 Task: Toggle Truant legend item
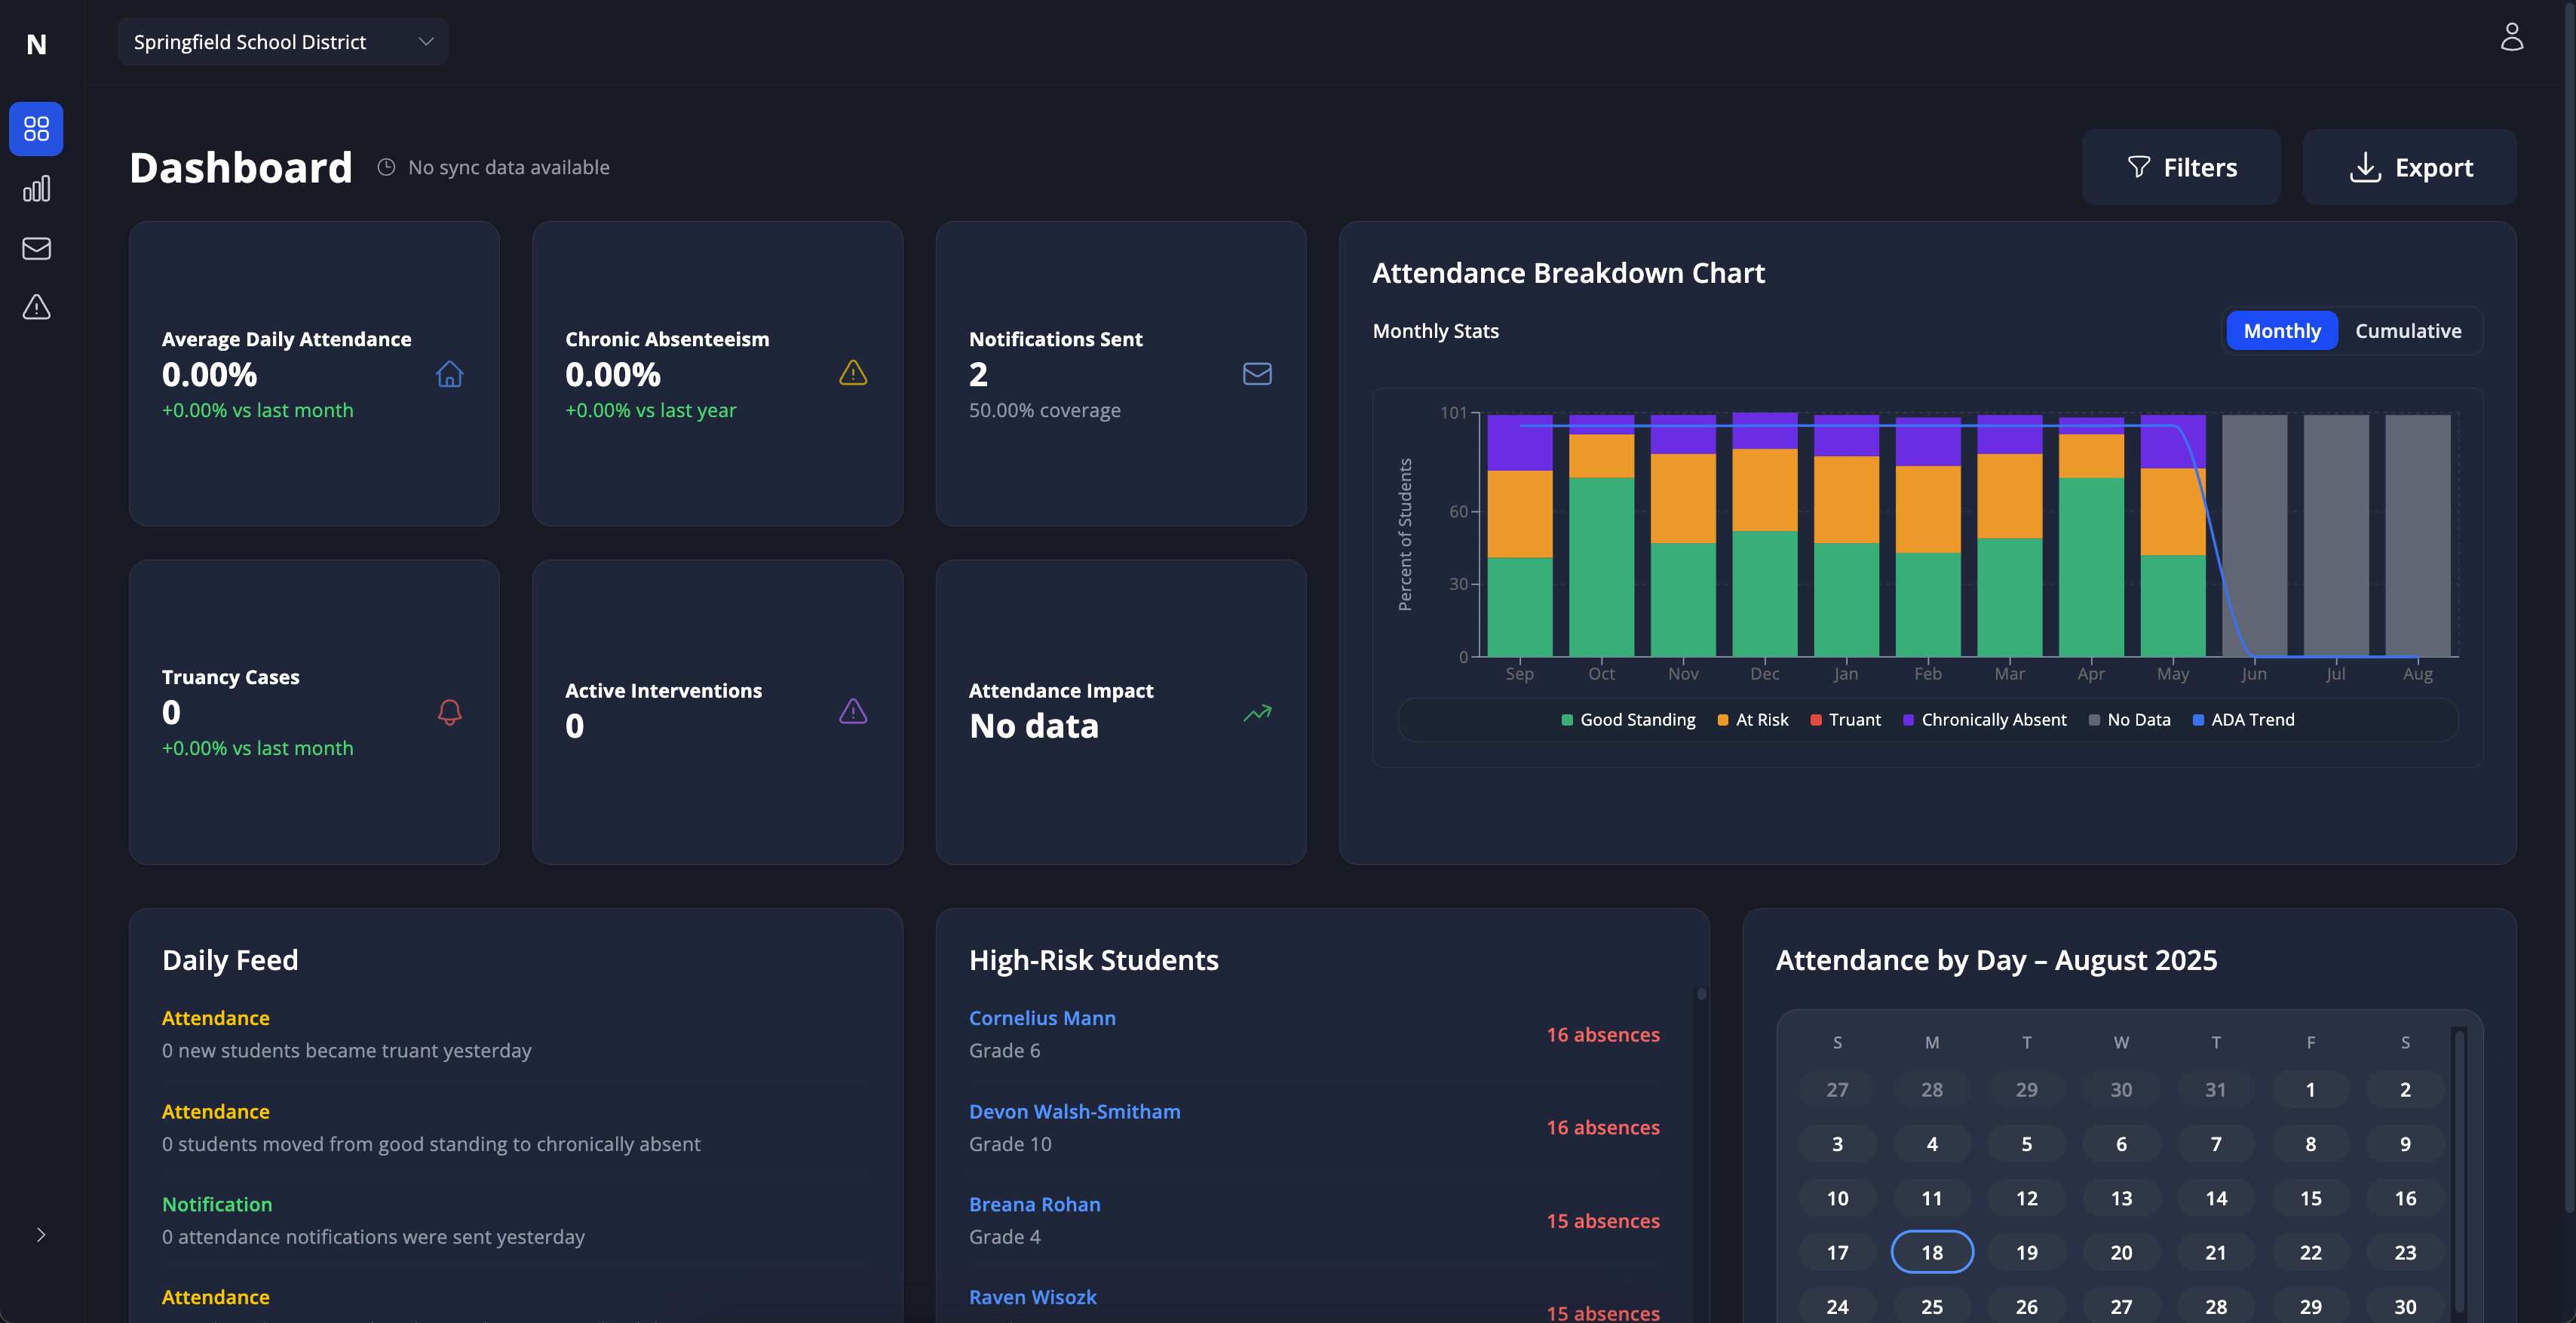1845,720
